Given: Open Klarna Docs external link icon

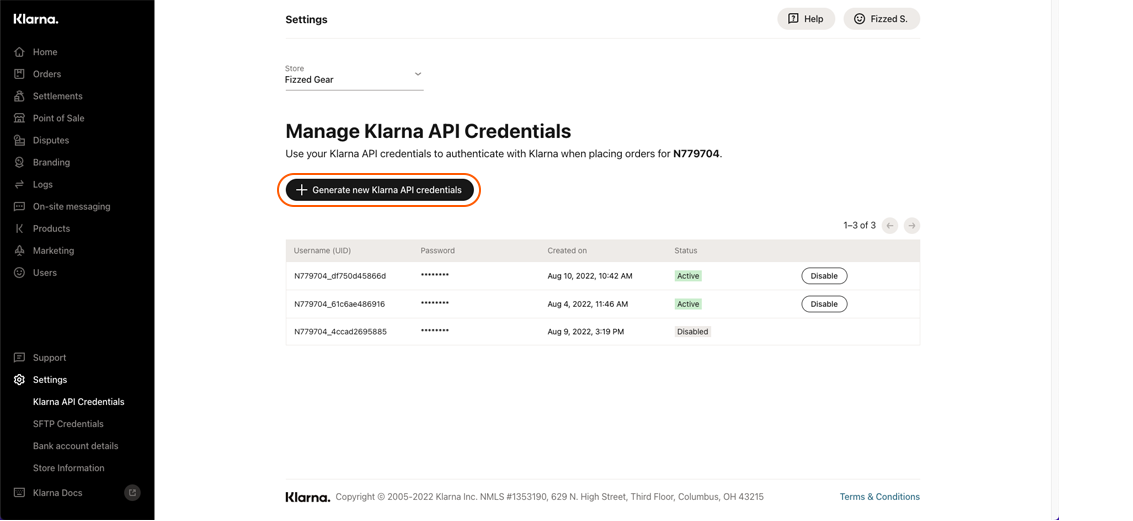Looking at the screenshot, I should click(x=132, y=493).
